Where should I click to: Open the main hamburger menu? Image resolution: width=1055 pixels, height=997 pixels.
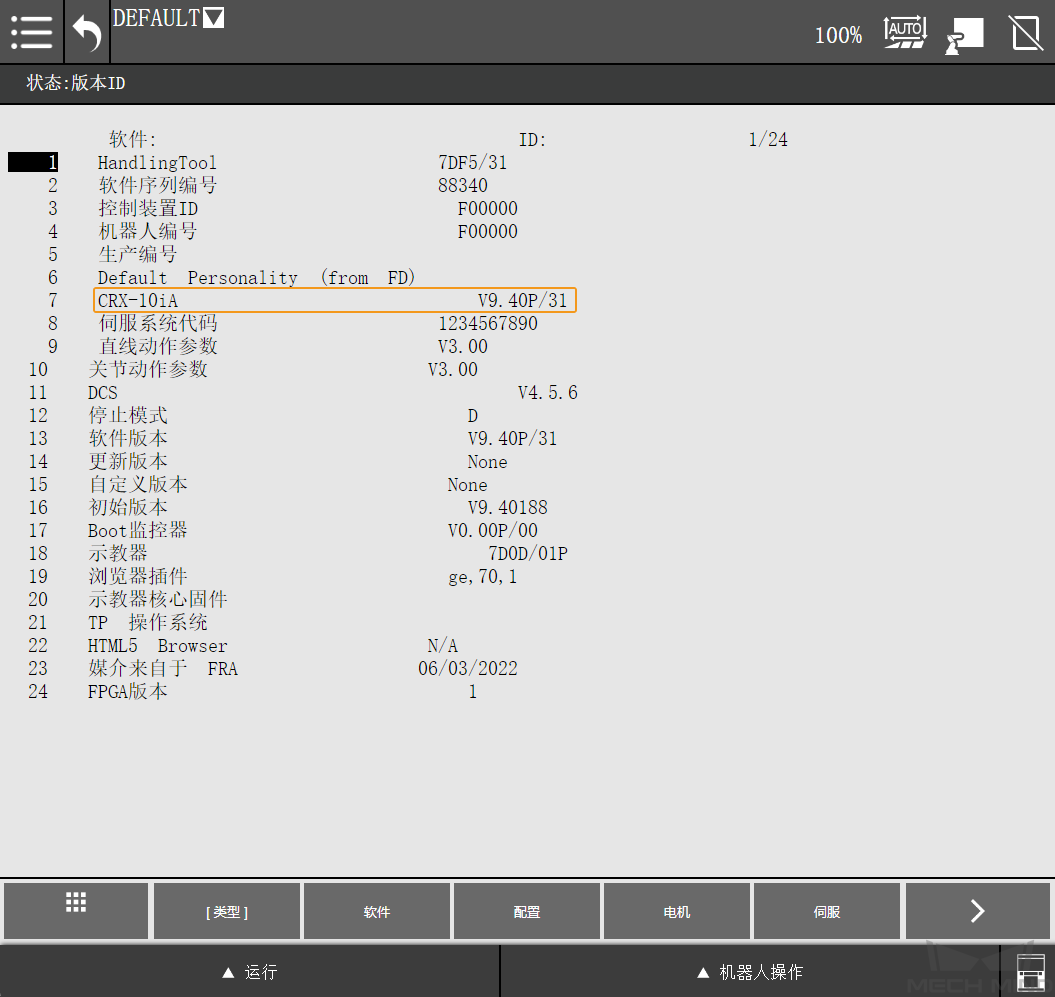[32, 32]
